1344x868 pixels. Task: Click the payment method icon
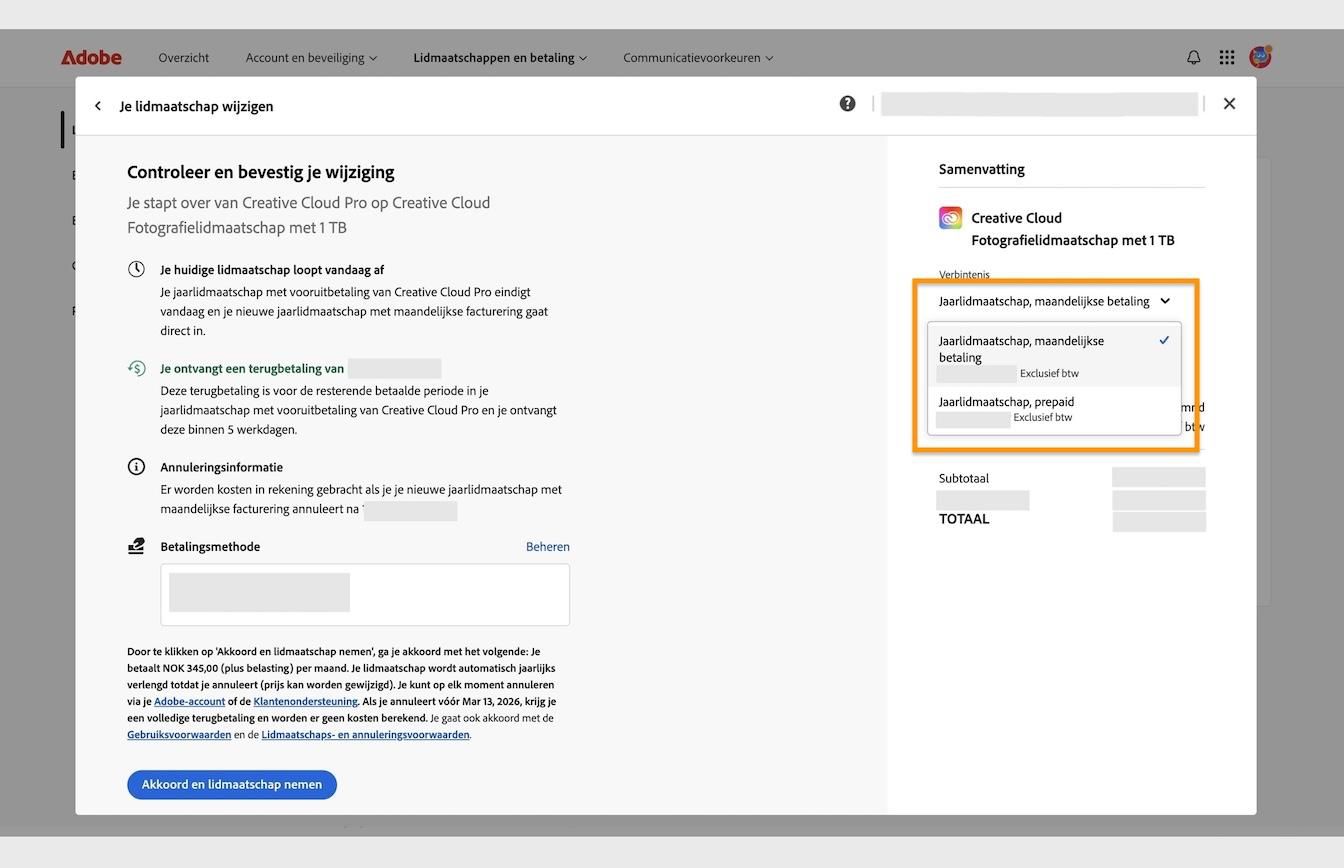coord(136,546)
